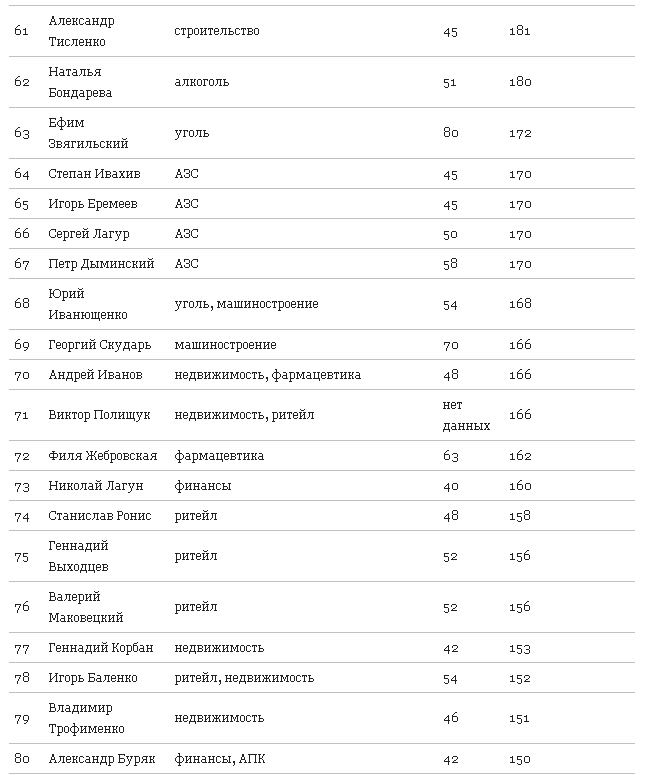Viewport: 657px width, 775px height.
Task: Click the name Игорь Еремеев
Action: [x=93, y=204]
